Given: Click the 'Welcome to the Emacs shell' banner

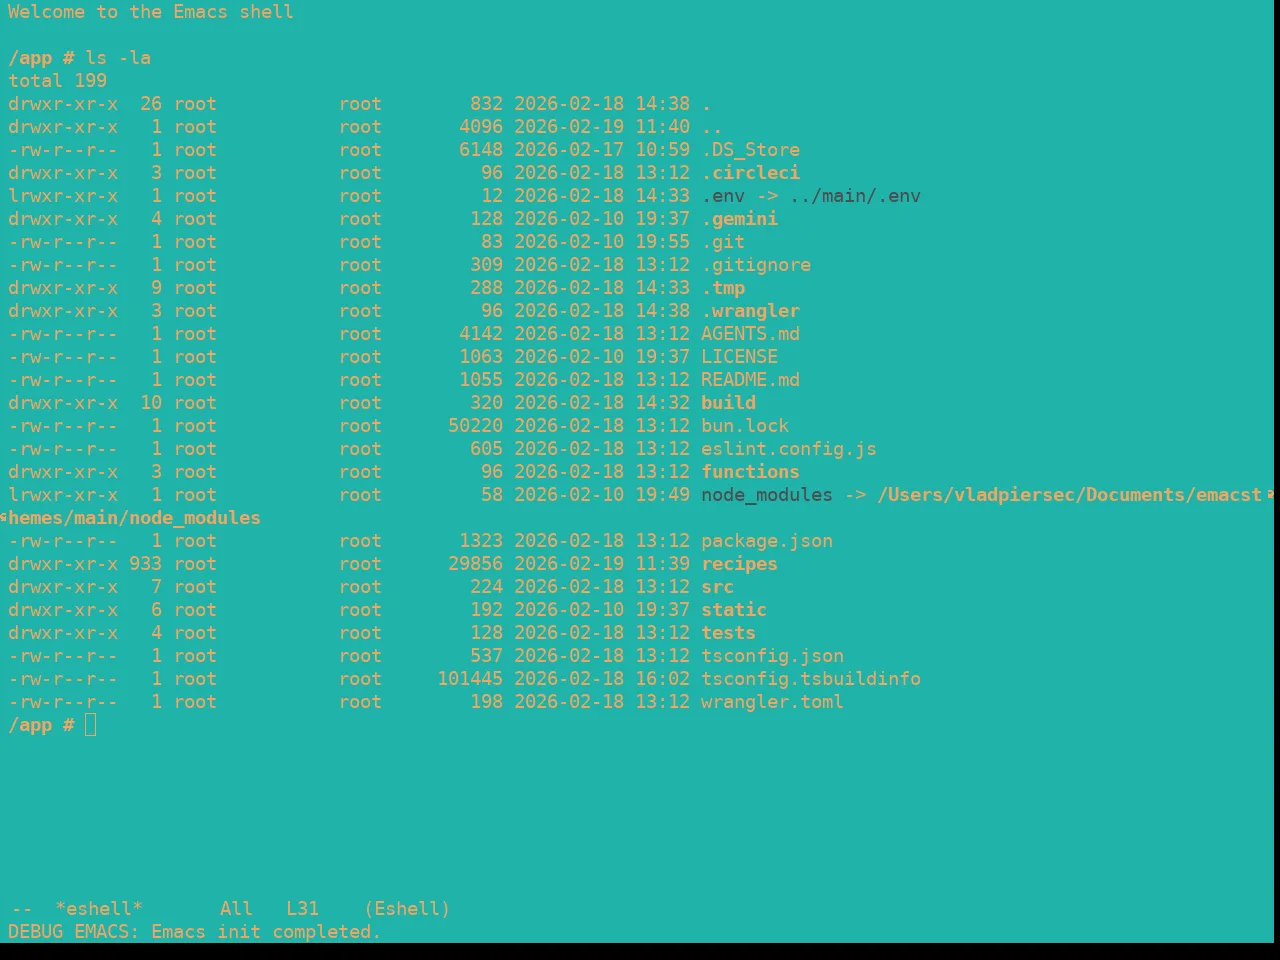Looking at the screenshot, I should click(x=151, y=12).
